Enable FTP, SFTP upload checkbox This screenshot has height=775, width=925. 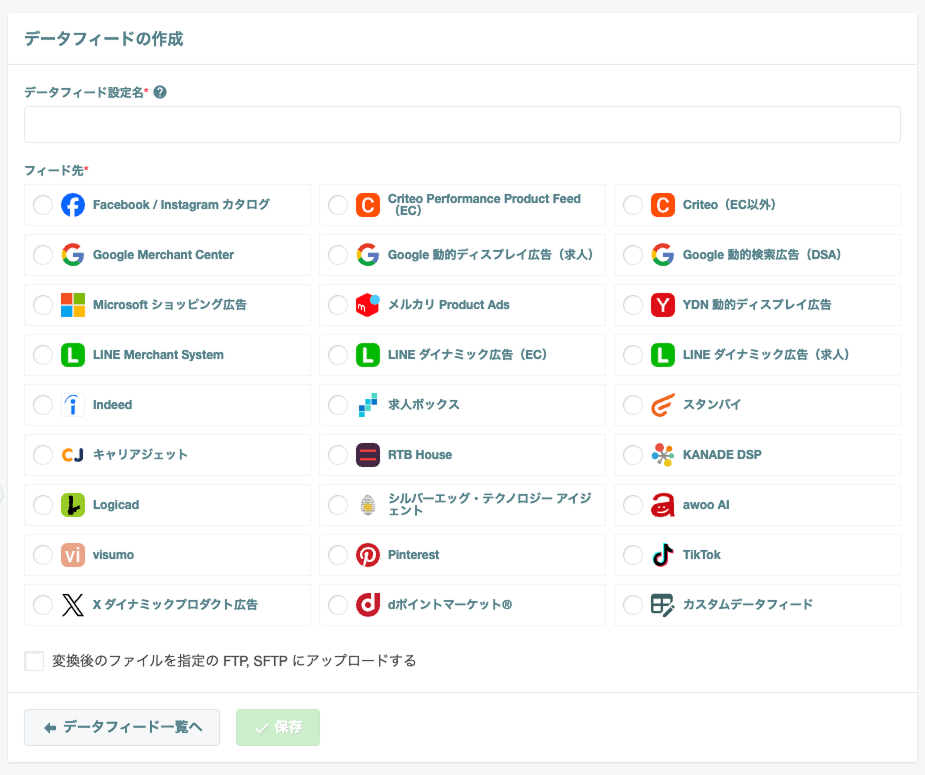tap(34, 661)
